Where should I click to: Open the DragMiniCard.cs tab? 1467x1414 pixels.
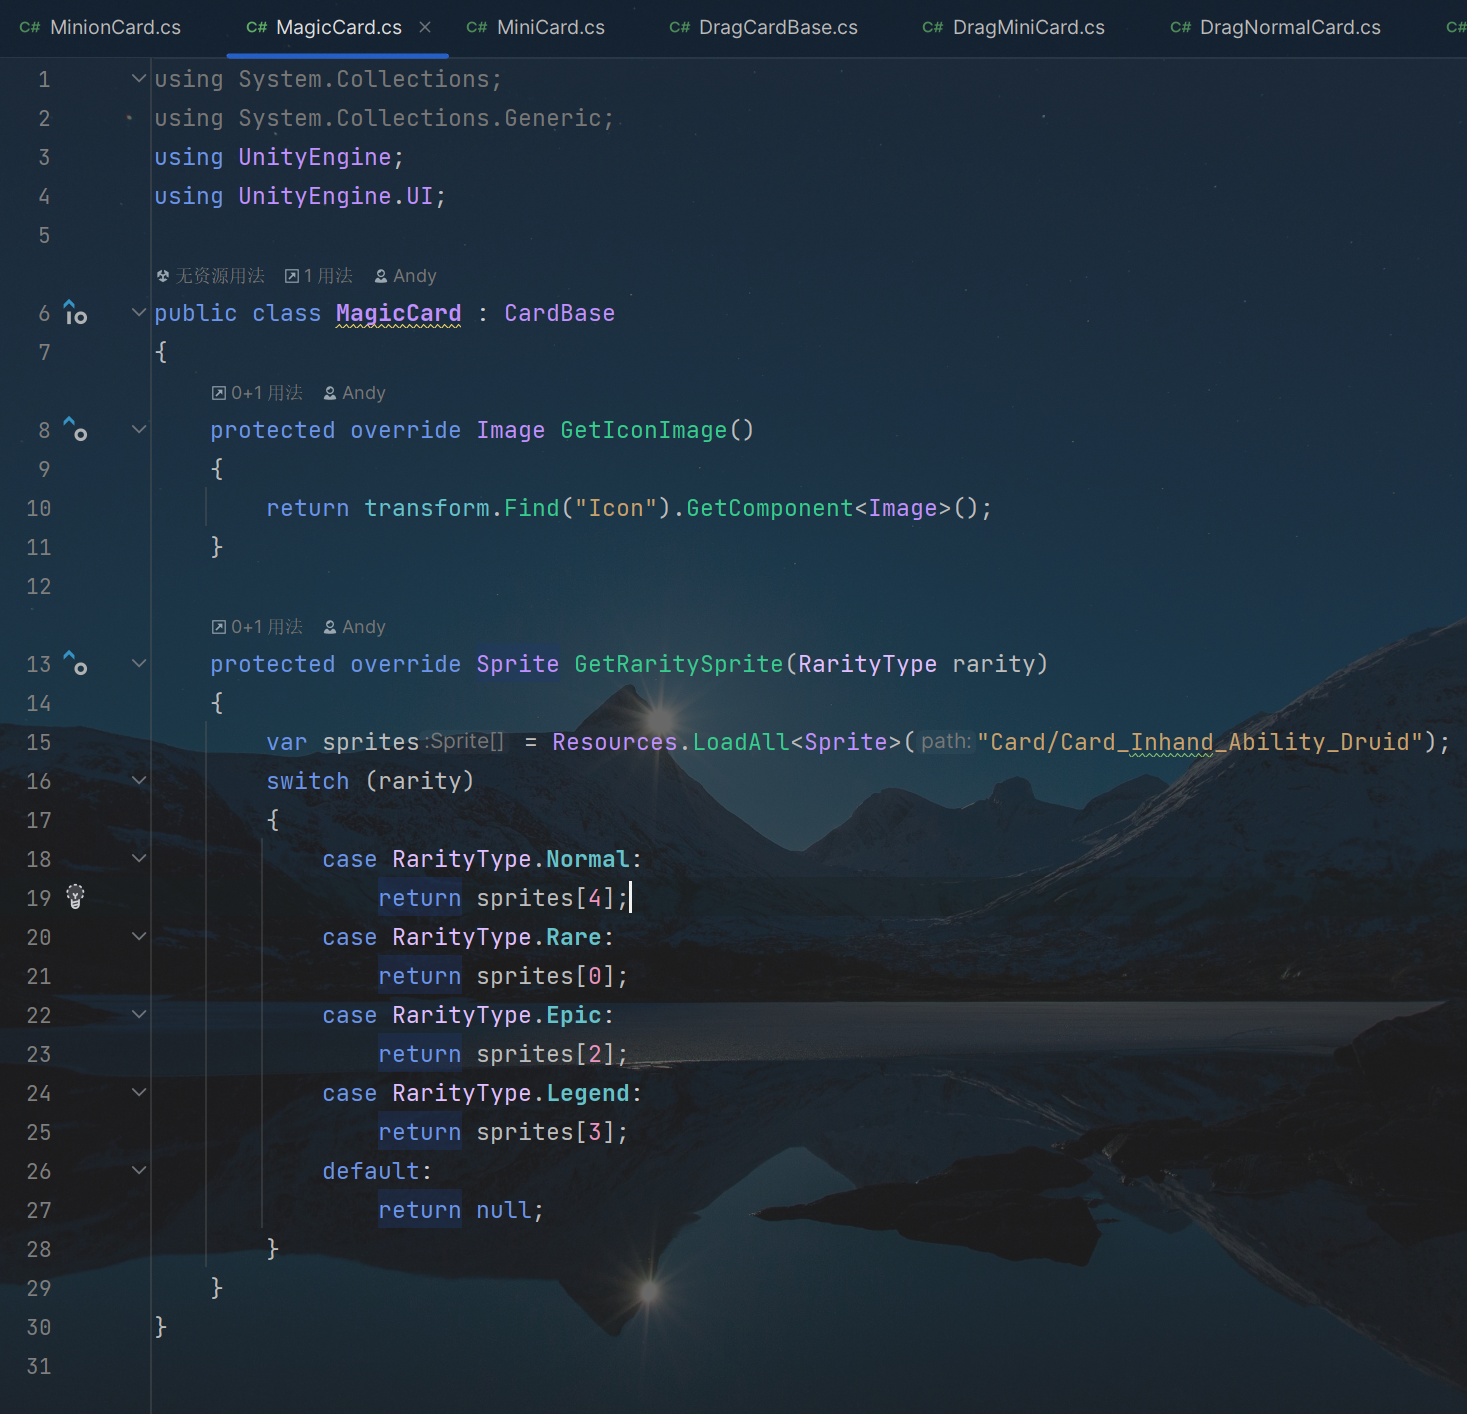tap(1014, 28)
